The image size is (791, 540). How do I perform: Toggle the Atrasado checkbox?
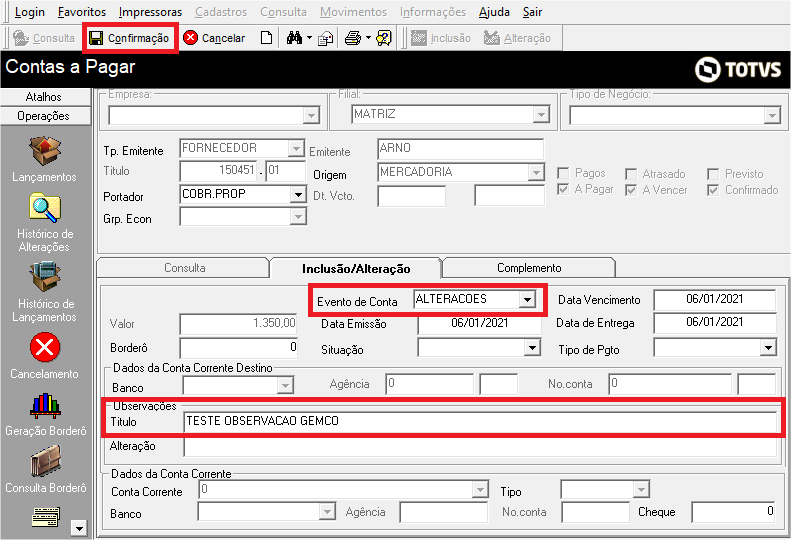(x=631, y=174)
